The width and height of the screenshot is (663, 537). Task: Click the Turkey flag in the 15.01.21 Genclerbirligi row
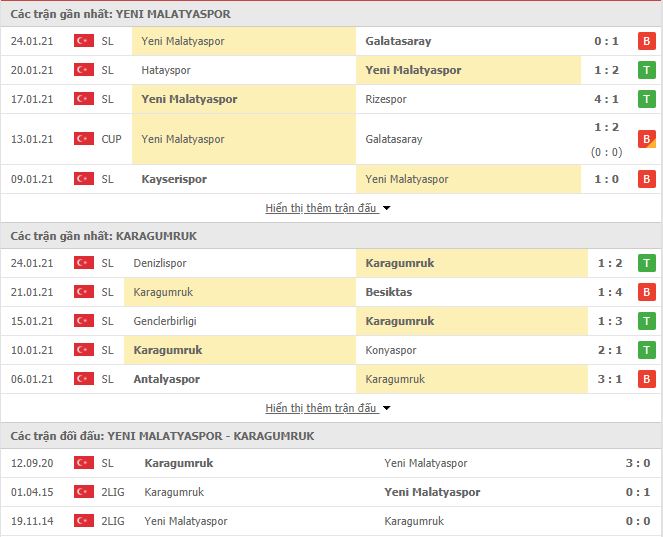pos(84,321)
